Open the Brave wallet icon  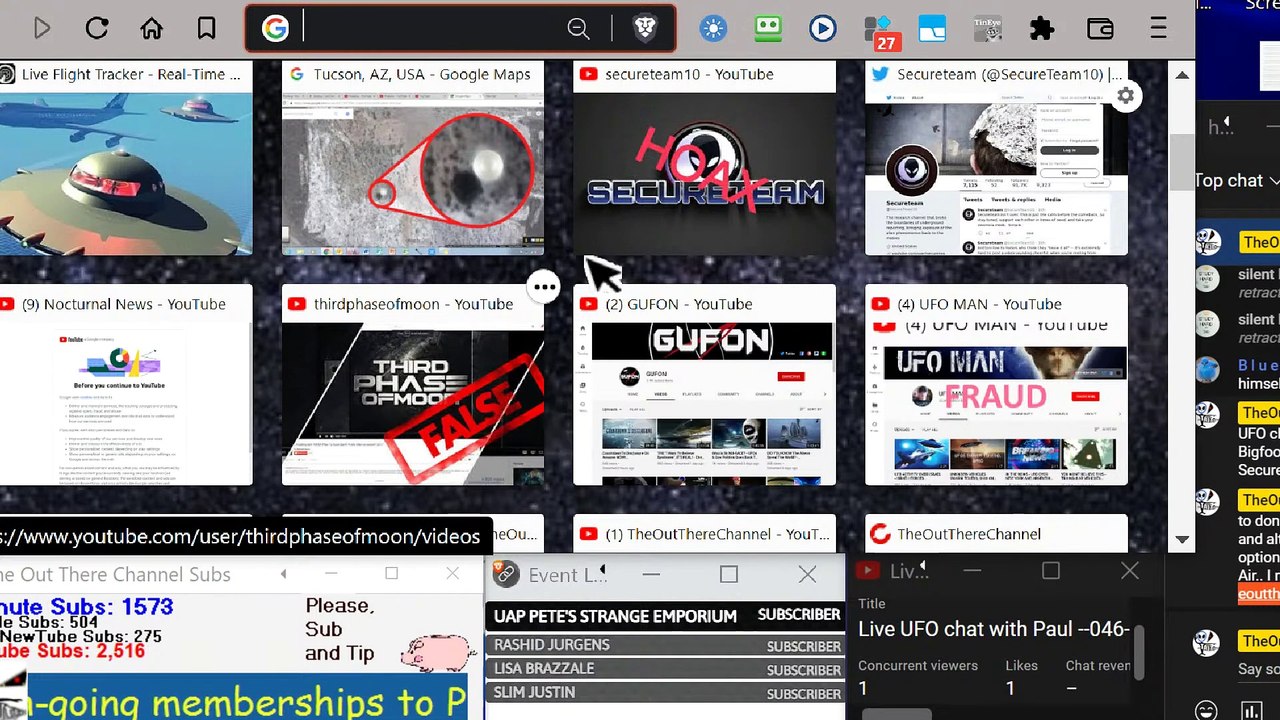click(1100, 29)
